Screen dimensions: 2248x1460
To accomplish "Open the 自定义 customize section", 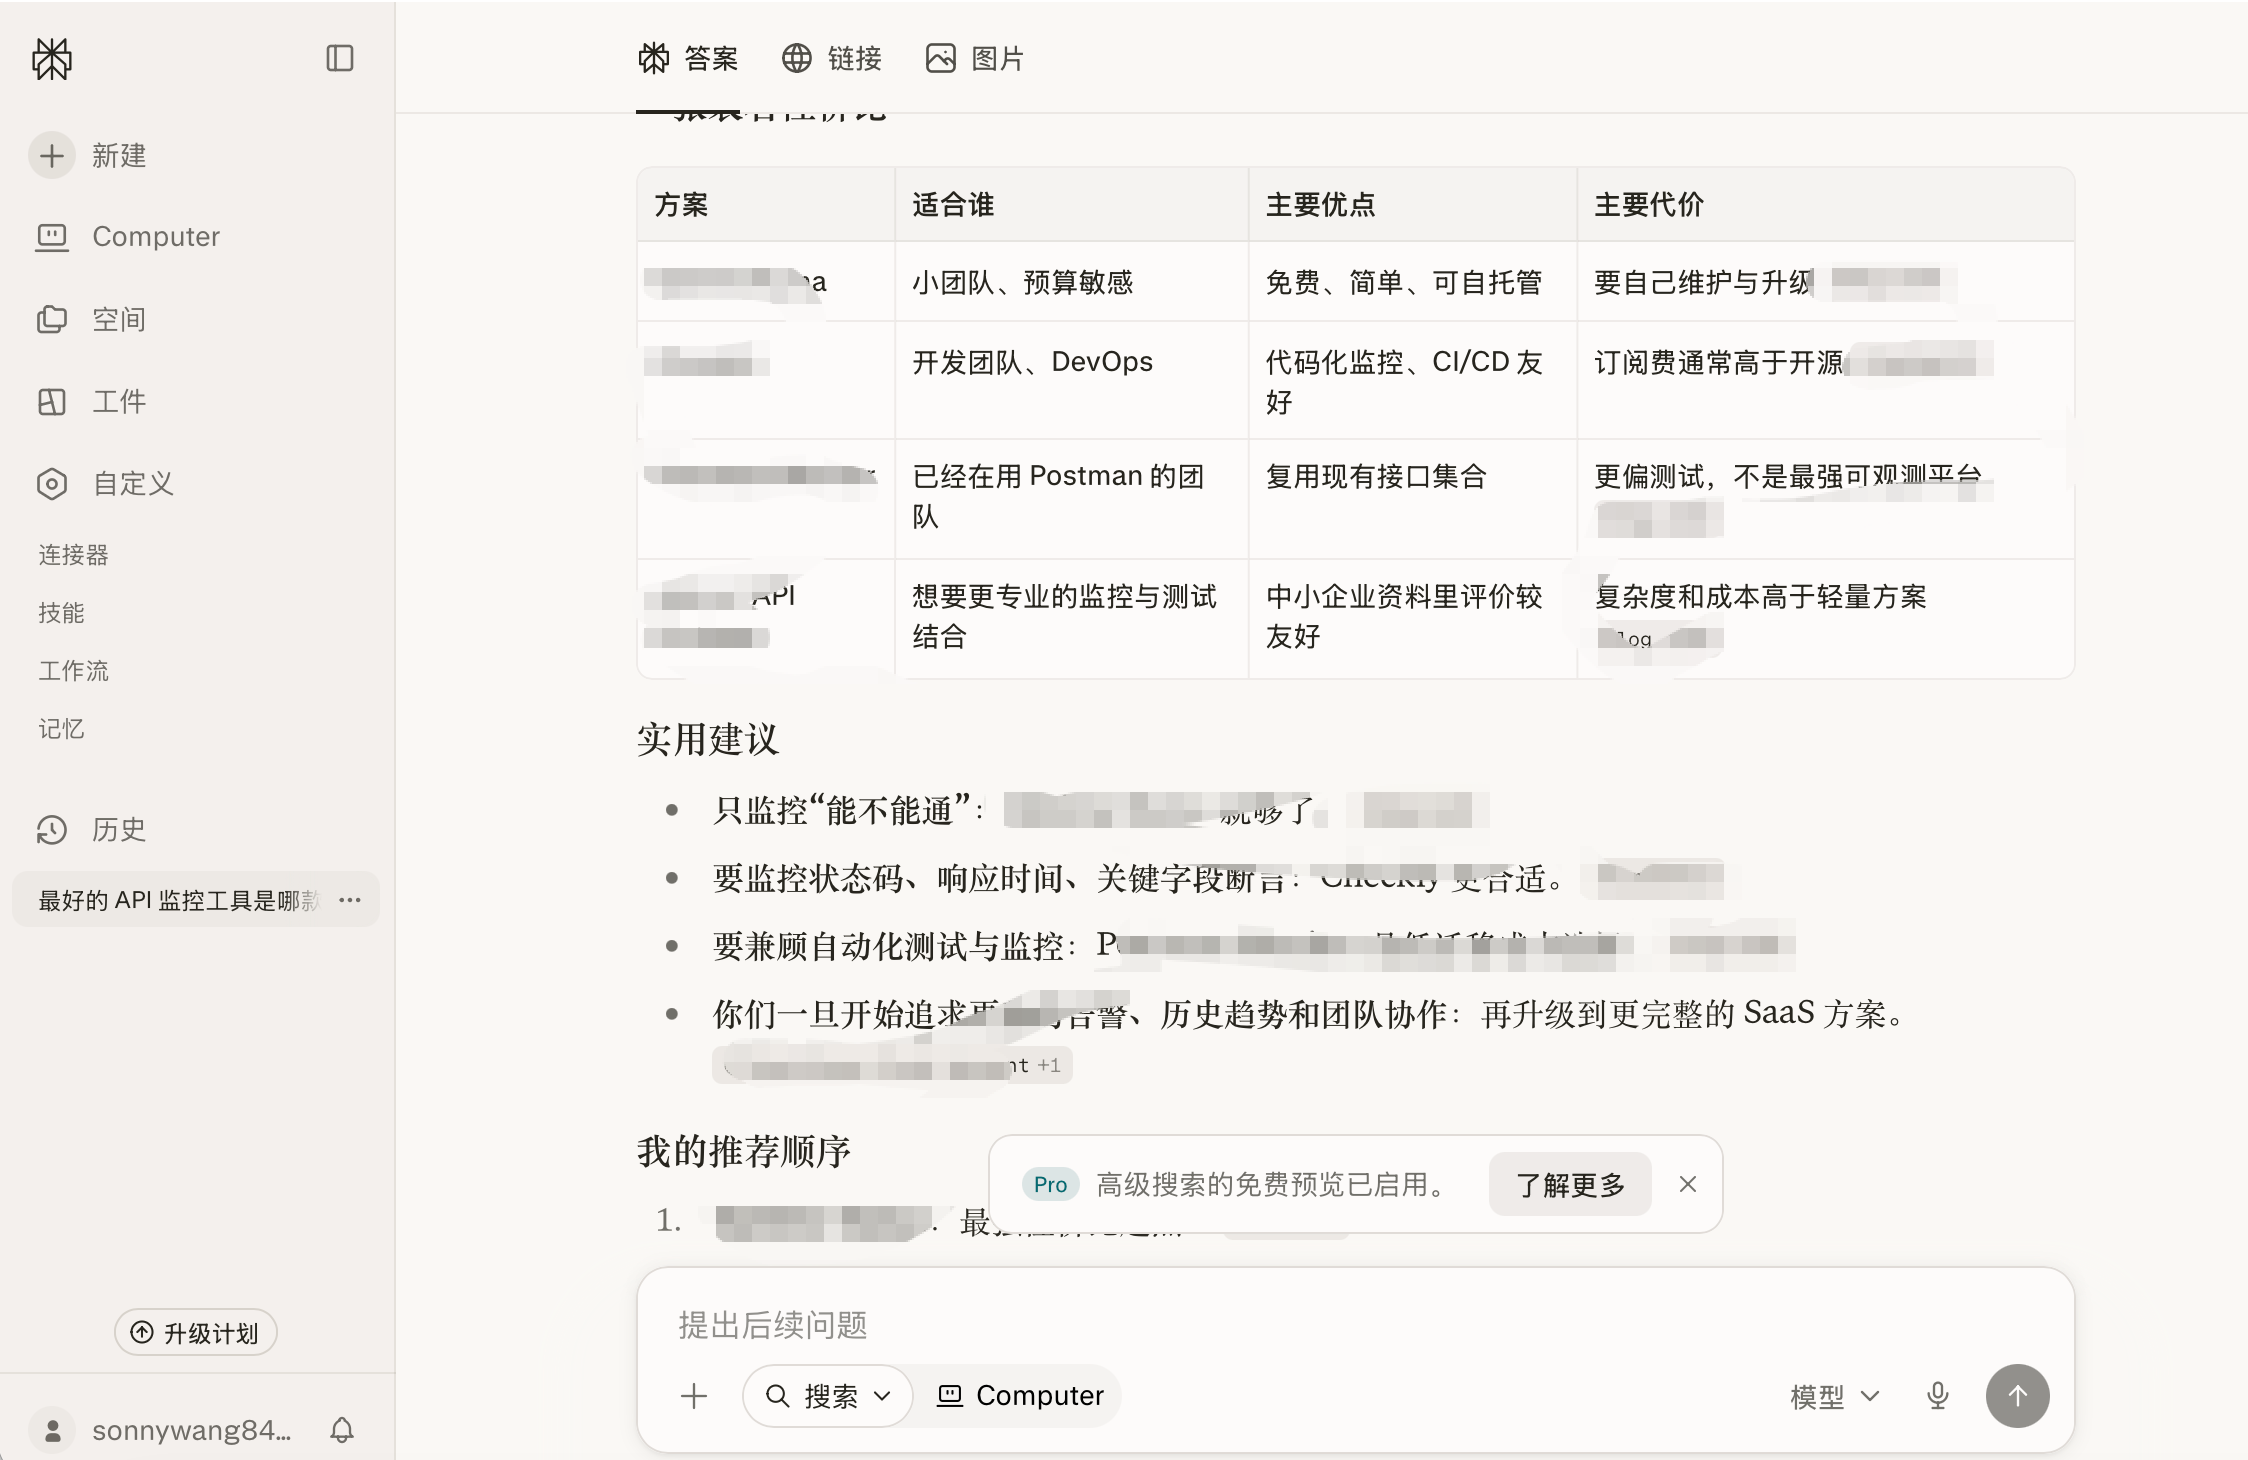I will [105, 484].
